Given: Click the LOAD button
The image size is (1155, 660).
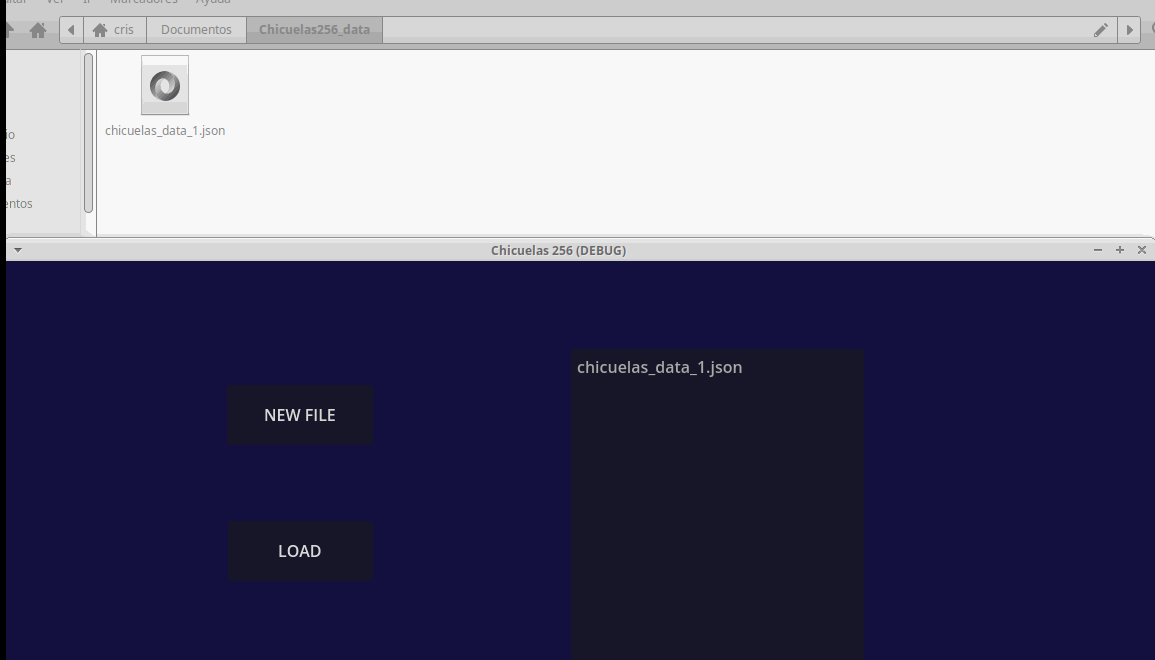Looking at the screenshot, I should 300,551.
